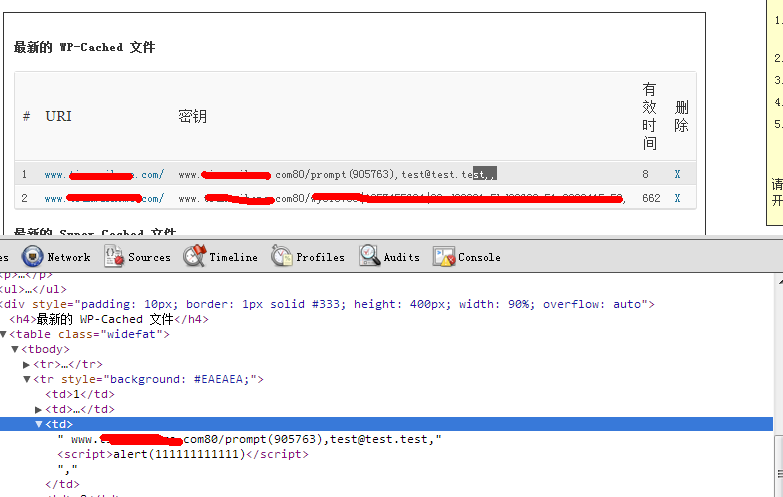Open the Network panel icon
783x497 pixels.
(x=32, y=256)
